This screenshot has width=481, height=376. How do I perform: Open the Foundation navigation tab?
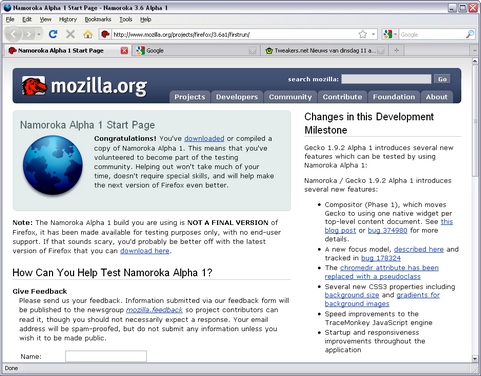[394, 97]
